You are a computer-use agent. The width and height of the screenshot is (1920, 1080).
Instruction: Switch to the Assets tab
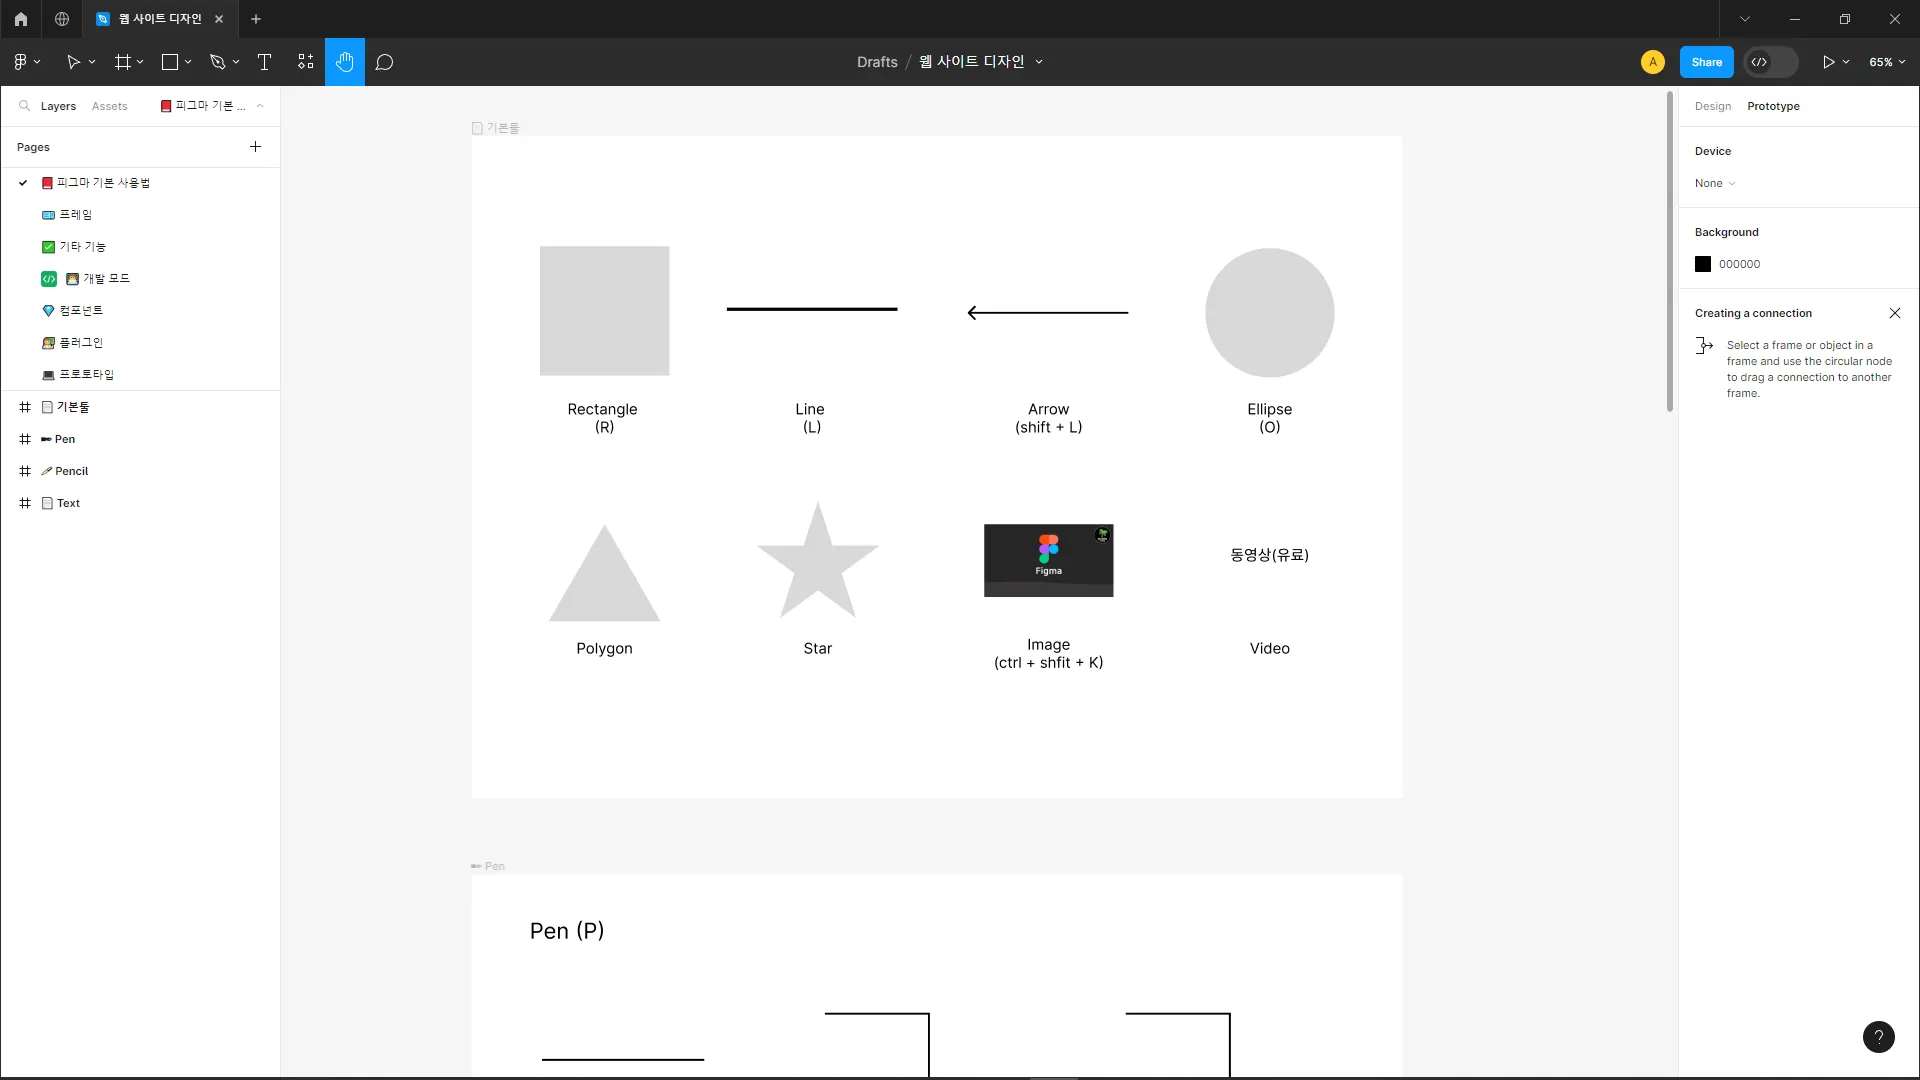[x=109, y=106]
